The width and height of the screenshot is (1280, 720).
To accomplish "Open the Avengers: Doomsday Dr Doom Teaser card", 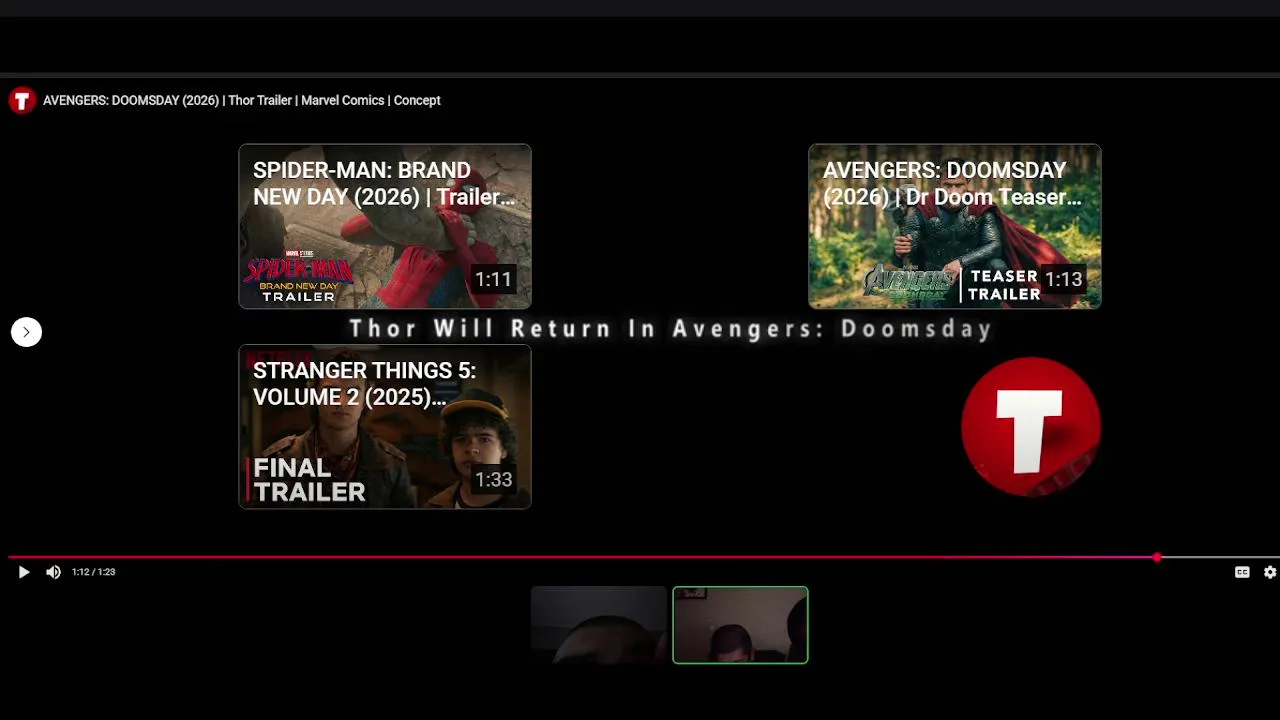I will (955, 226).
